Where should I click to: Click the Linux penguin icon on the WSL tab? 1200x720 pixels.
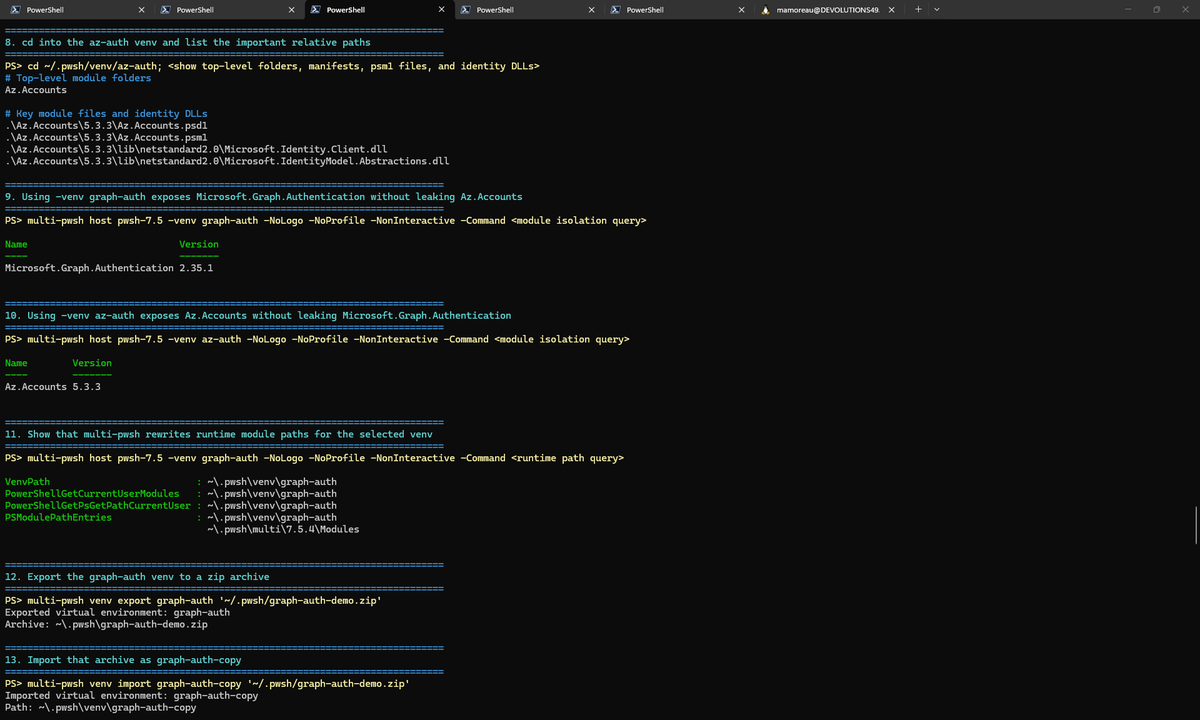click(764, 9)
